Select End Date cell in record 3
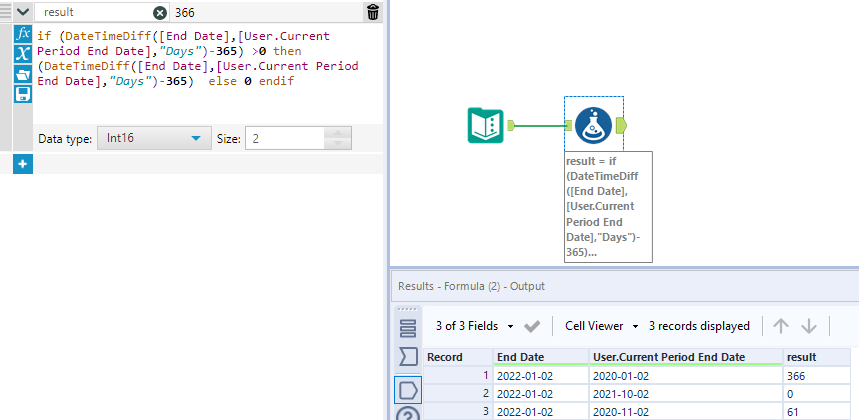This screenshot has width=859, height=420. tap(541, 411)
